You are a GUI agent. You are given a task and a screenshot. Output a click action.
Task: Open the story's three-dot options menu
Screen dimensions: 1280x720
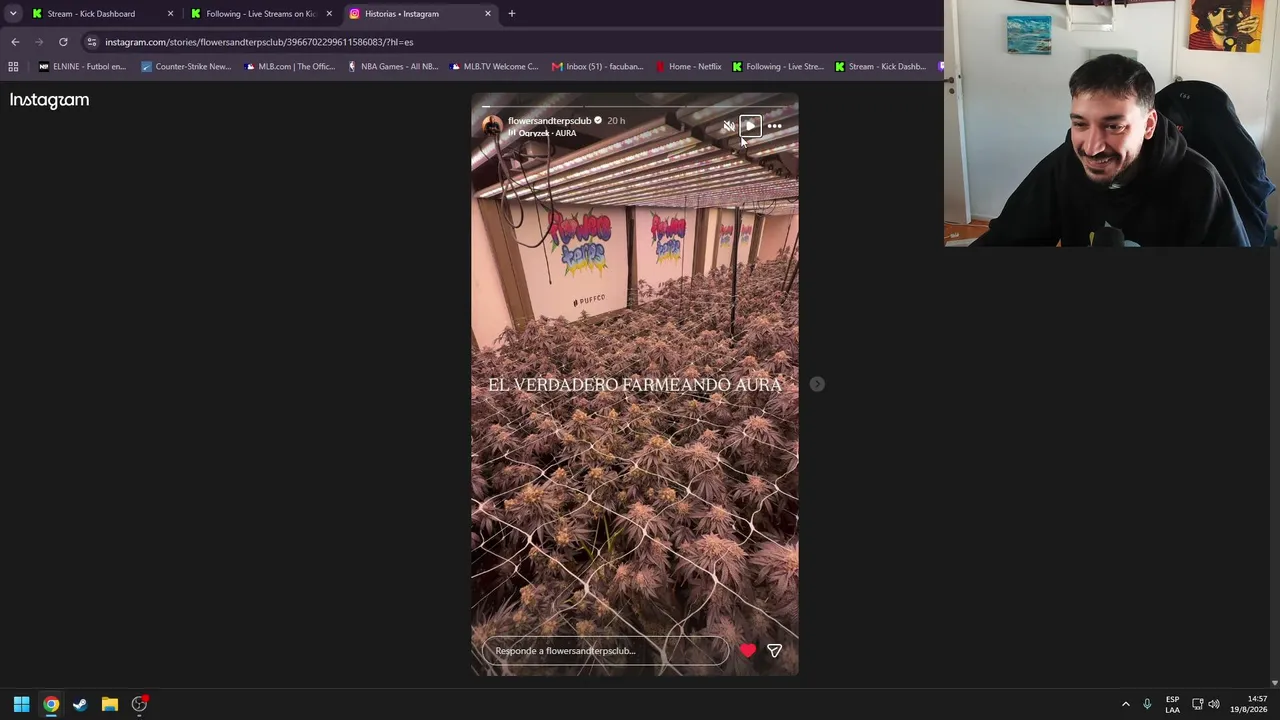point(774,126)
